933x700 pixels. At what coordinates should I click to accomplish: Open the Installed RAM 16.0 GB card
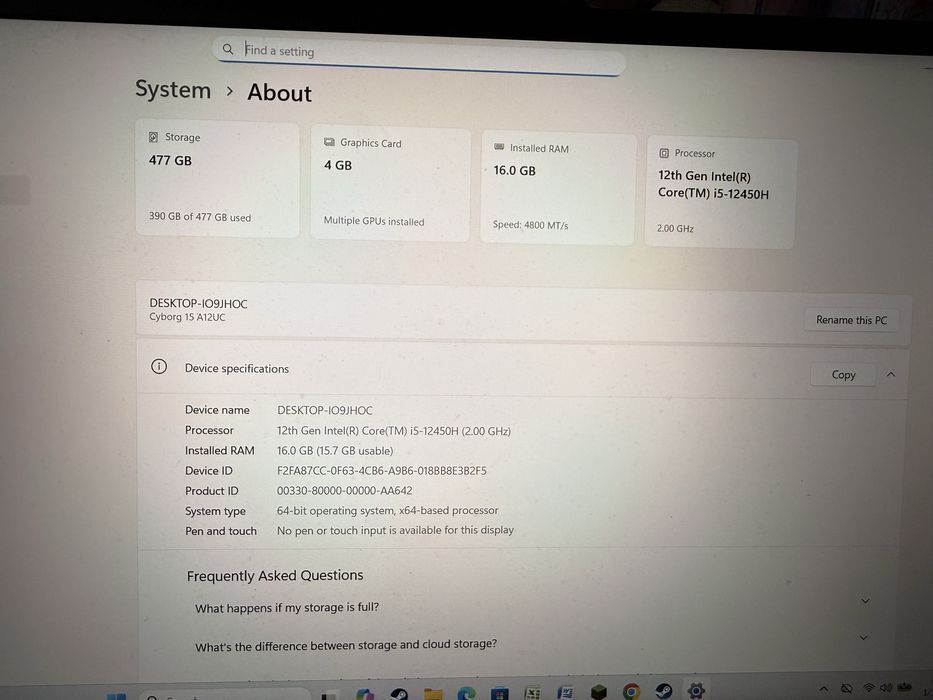[x=558, y=189]
